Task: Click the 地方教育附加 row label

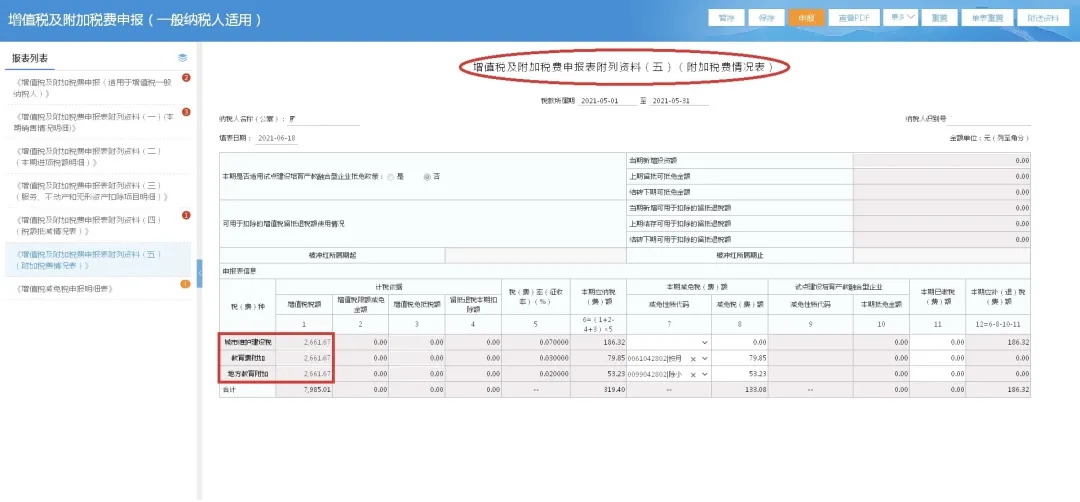Action: tap(248, 375)
